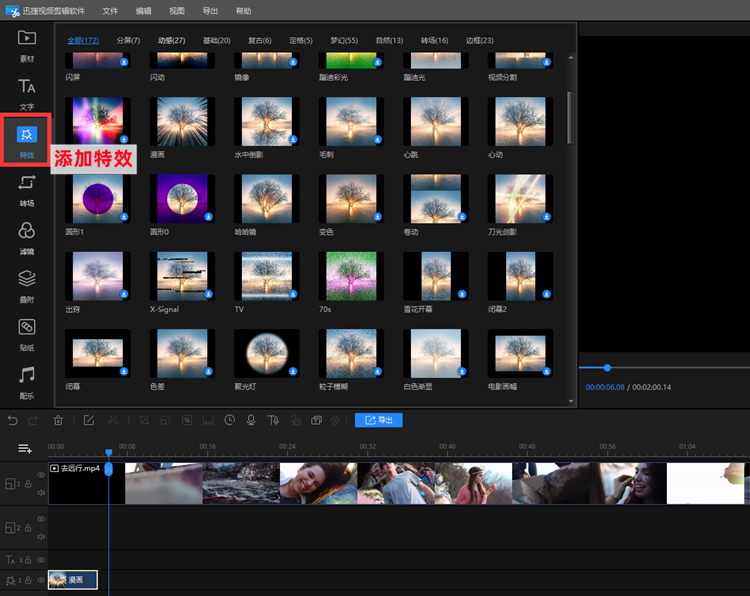Screen dimensions: 750x596
Task: Click the clock duration icon in toolbar
Action: pyautogui.click(x=230, y=420)
